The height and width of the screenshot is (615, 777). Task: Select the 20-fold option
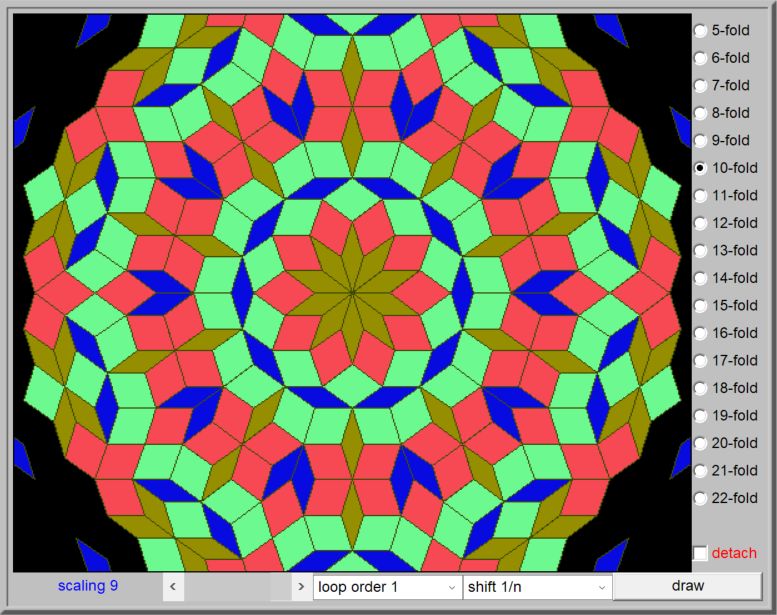tap(700, 443)
